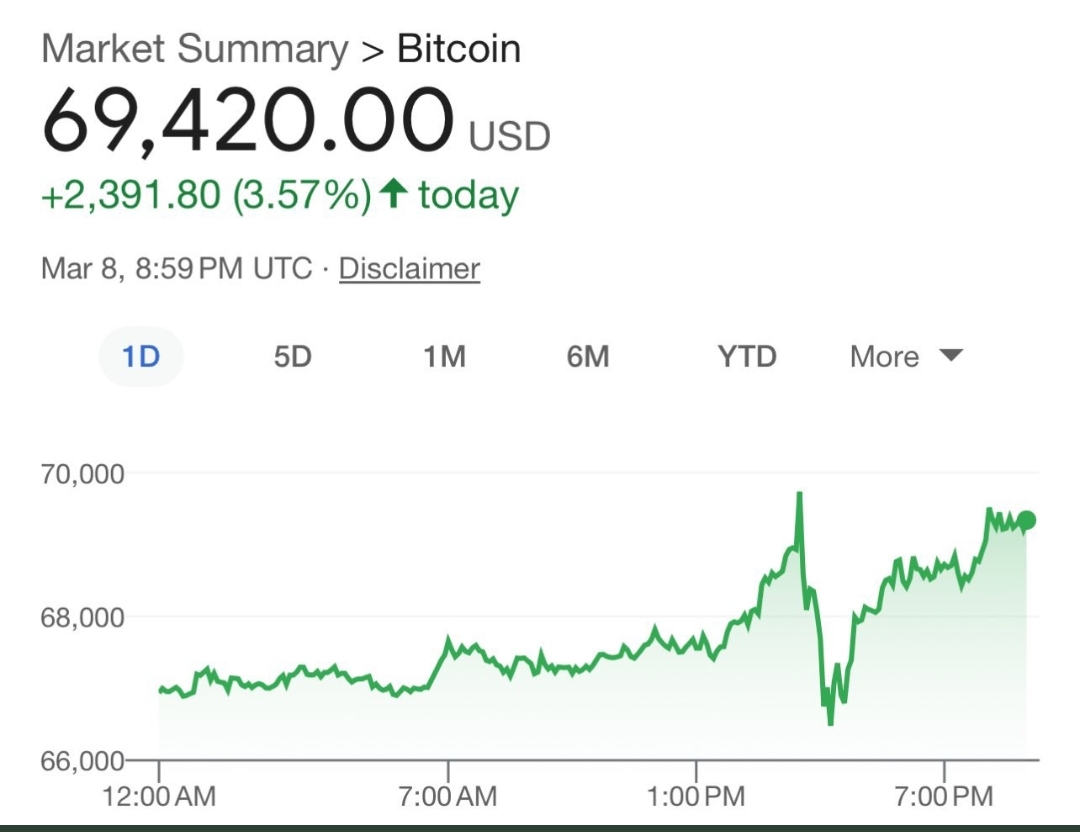Viewport: 1080px width, 832px height.
Task: Click the green upward arrow icon
Action: tap(394, 194)
